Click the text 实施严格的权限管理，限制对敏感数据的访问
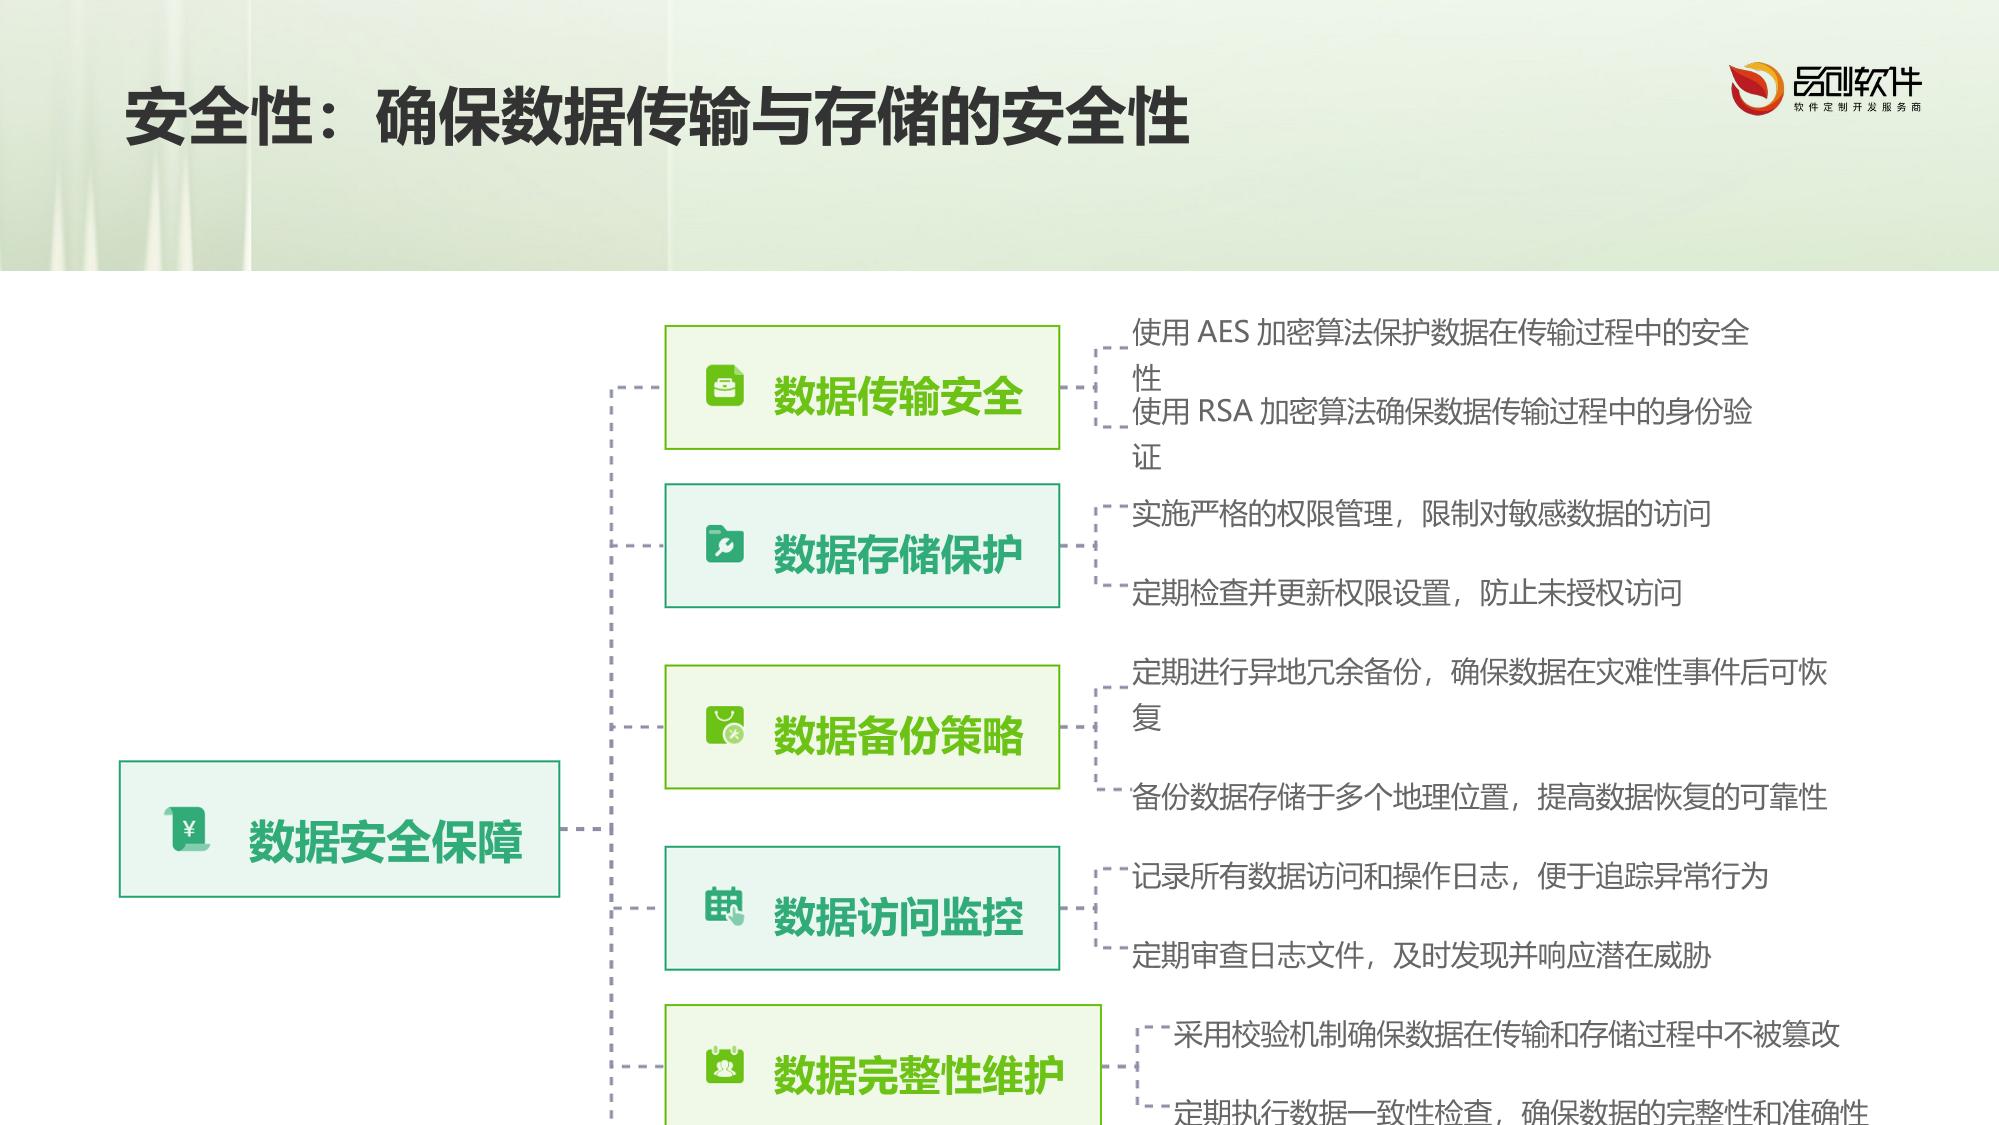 [x=1421, y=514]
